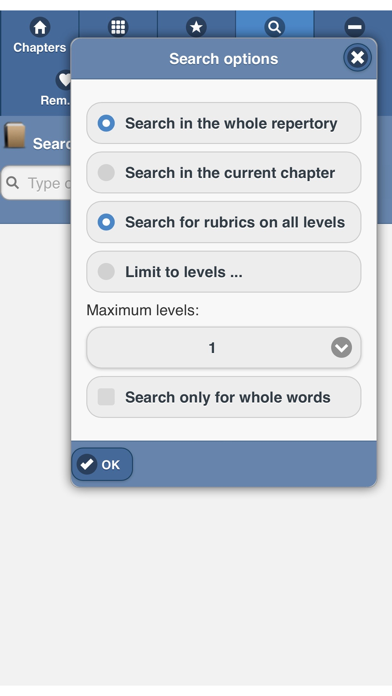Select Search in the current chapter
Image resolution: width=392 pixels, height=696 pixels.
coord(224,173)
